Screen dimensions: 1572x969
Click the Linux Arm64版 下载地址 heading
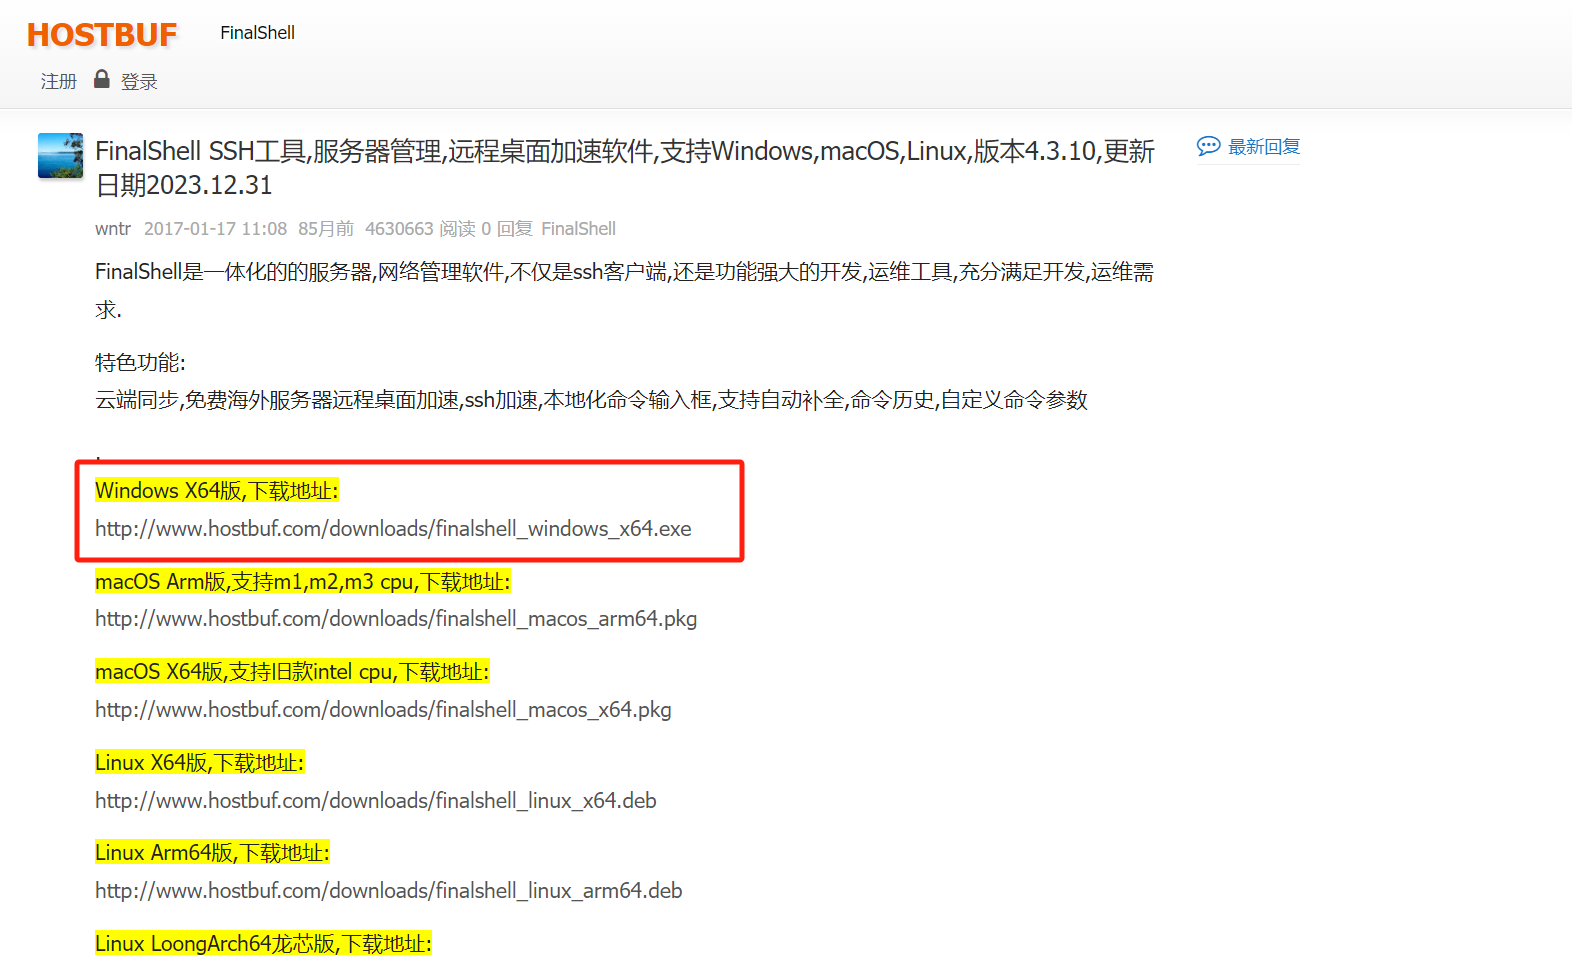212,853
